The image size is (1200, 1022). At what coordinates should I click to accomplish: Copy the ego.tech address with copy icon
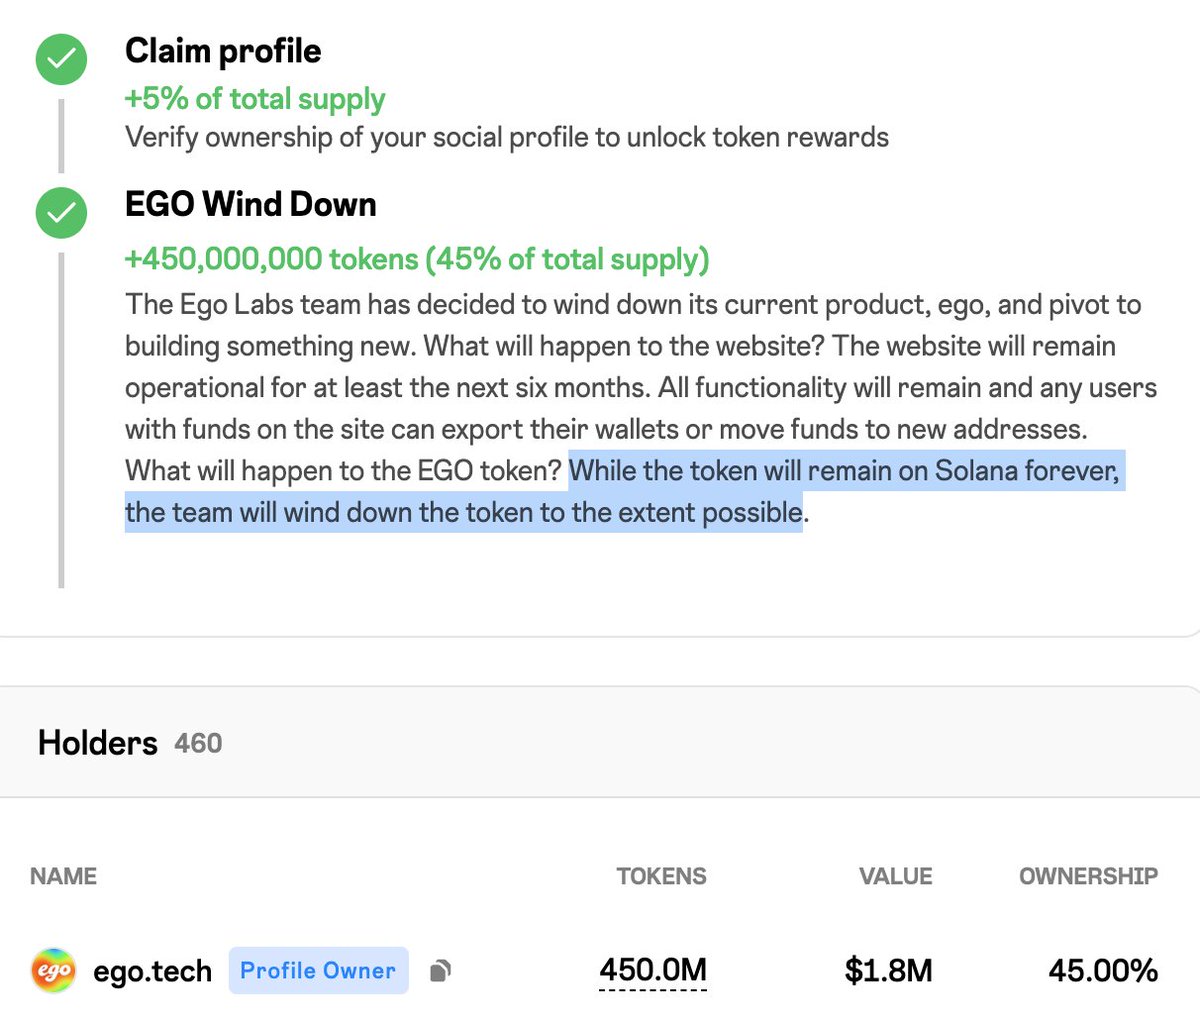point(440,971)
